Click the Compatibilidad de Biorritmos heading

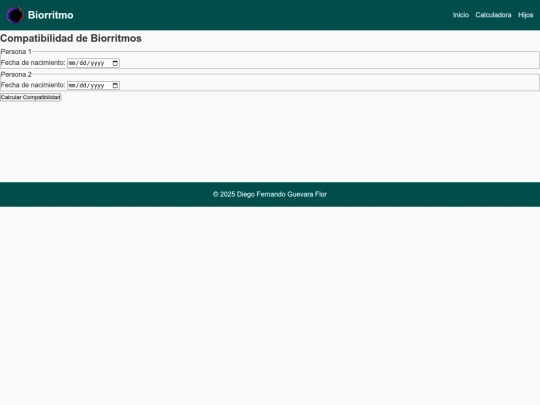pyautogui.click(x=71, y=38)
